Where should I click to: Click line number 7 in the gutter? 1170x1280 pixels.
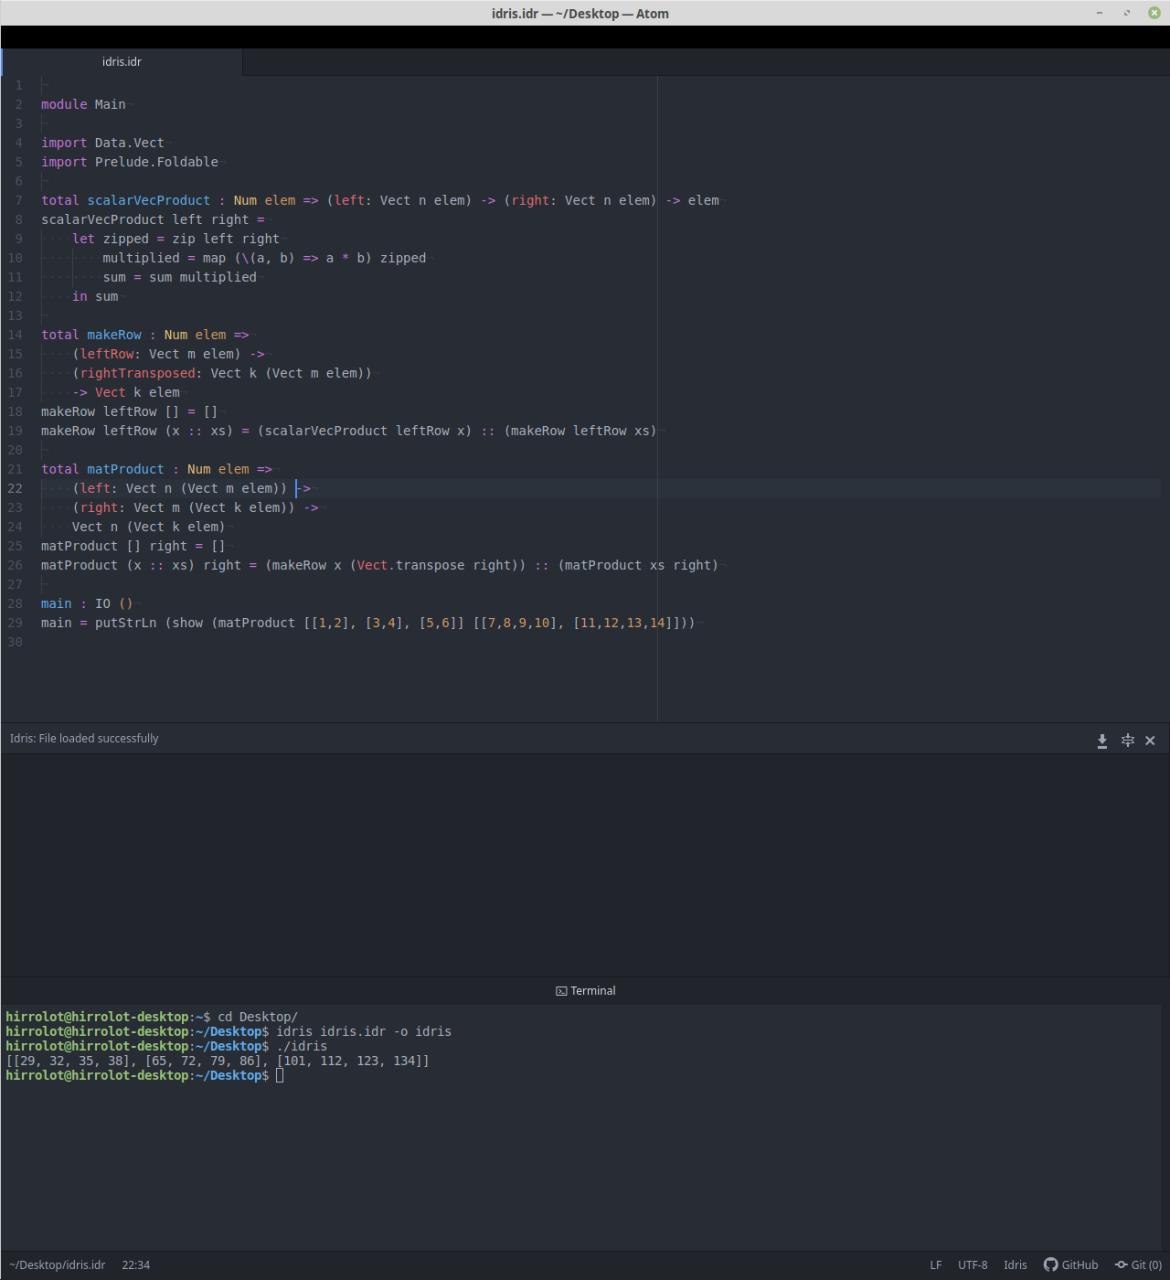pos(19,200)
